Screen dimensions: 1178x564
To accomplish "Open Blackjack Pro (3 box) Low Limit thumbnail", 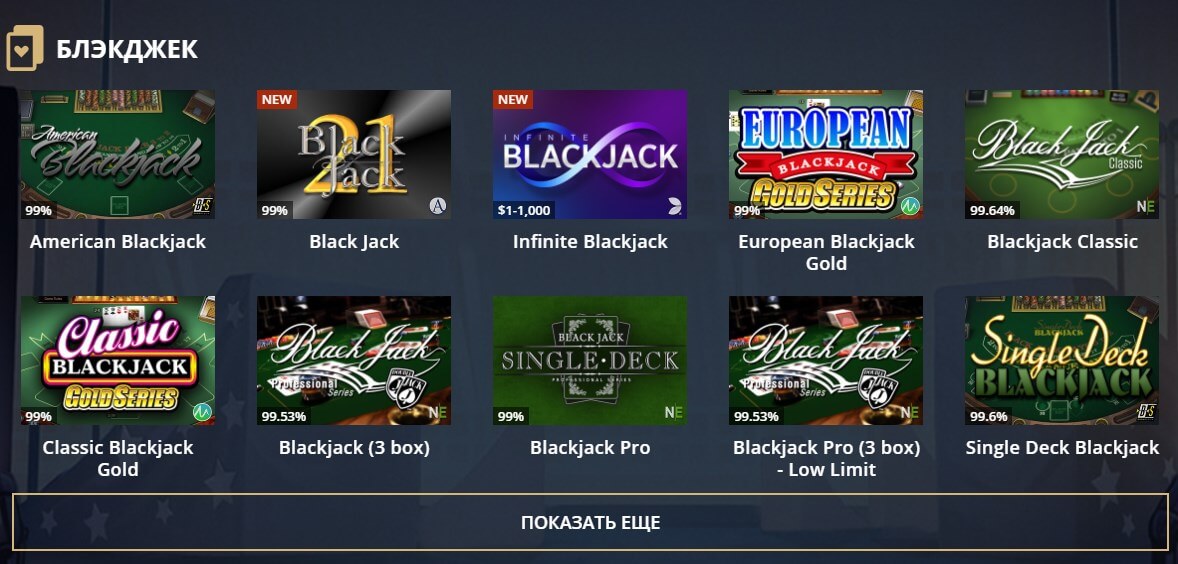I will click(x=826, y=360).
